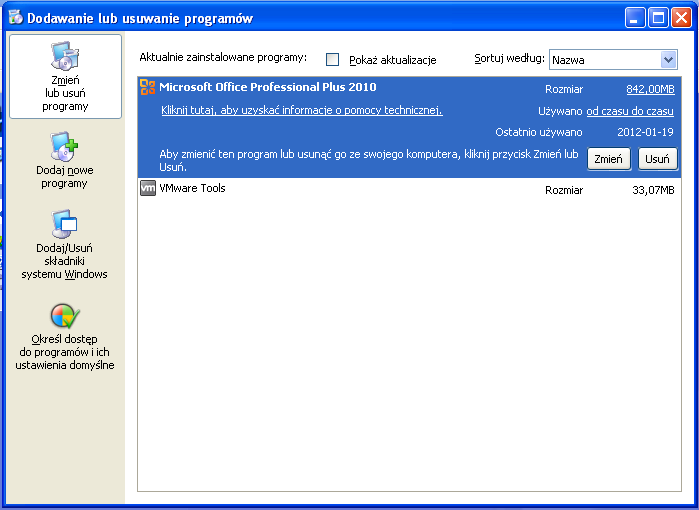Click Rozmiar label in VMware Tools row
The width and height of the screenshot is (699, 510).
[x=564, y=190]
